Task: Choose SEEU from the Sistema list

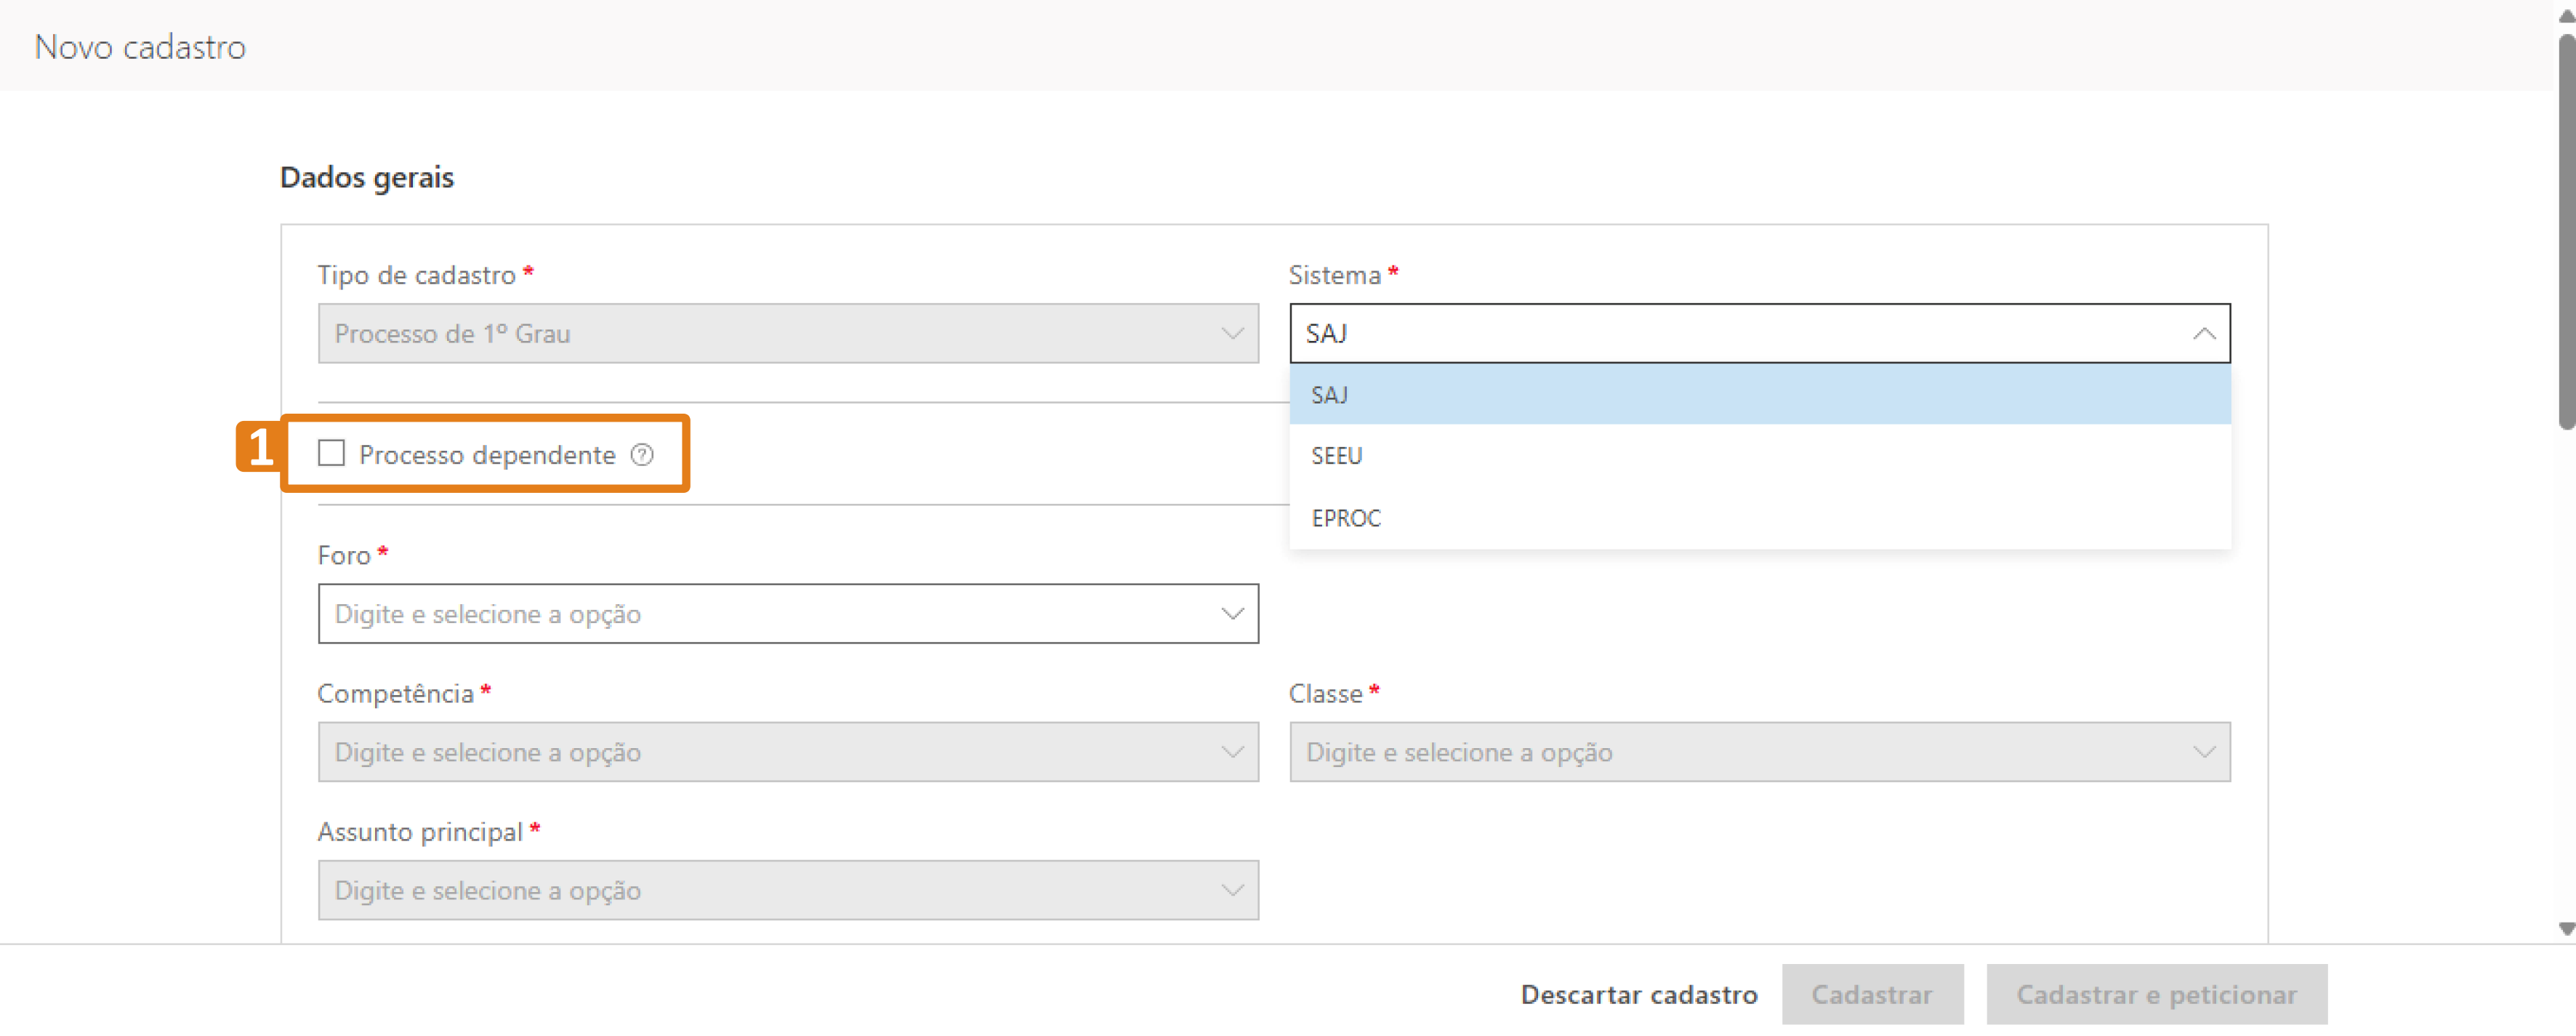Action: click(1336, 456)
